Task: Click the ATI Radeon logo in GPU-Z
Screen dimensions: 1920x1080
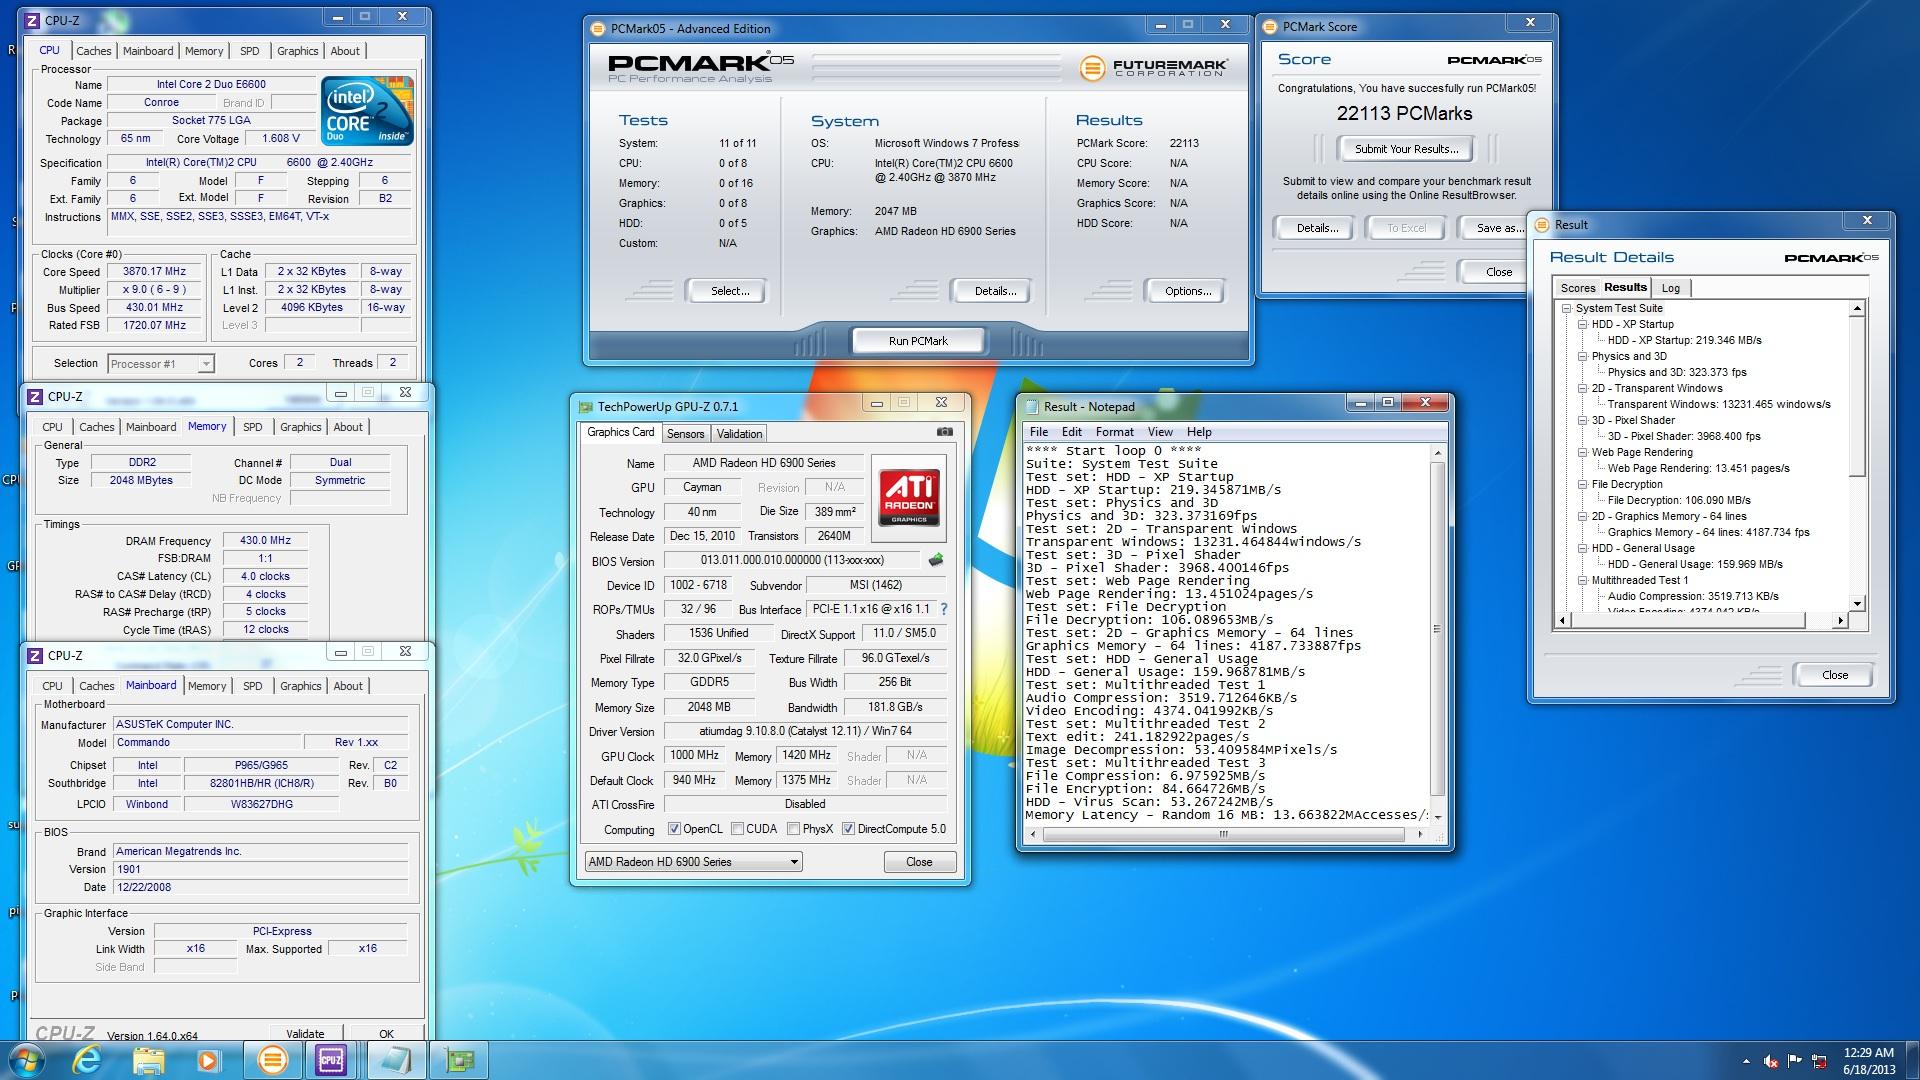Action: [x=909, y=497]
